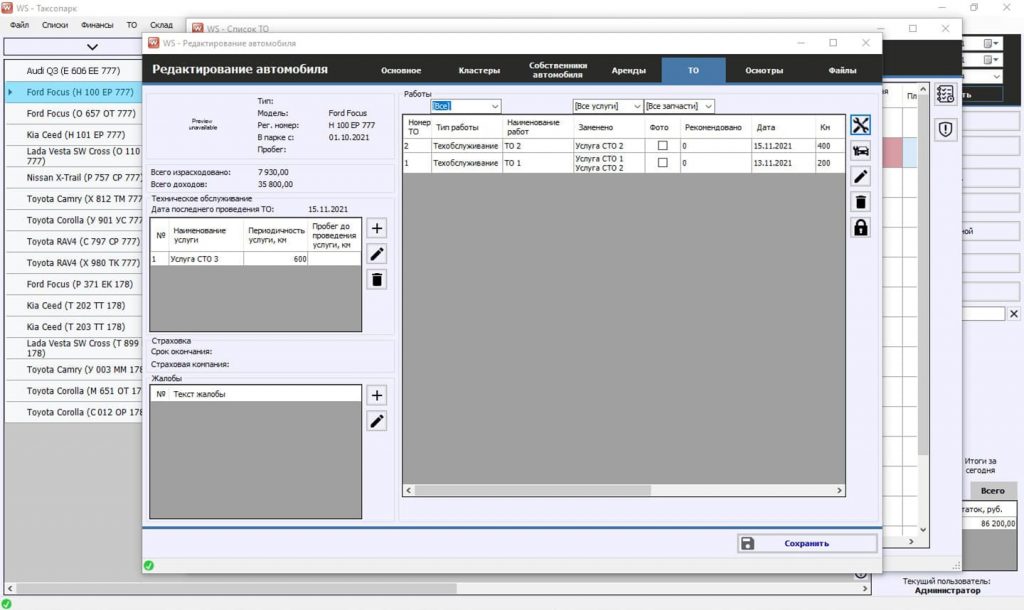Click the WS app icon in Таксопарк title bar

point(7,8)
